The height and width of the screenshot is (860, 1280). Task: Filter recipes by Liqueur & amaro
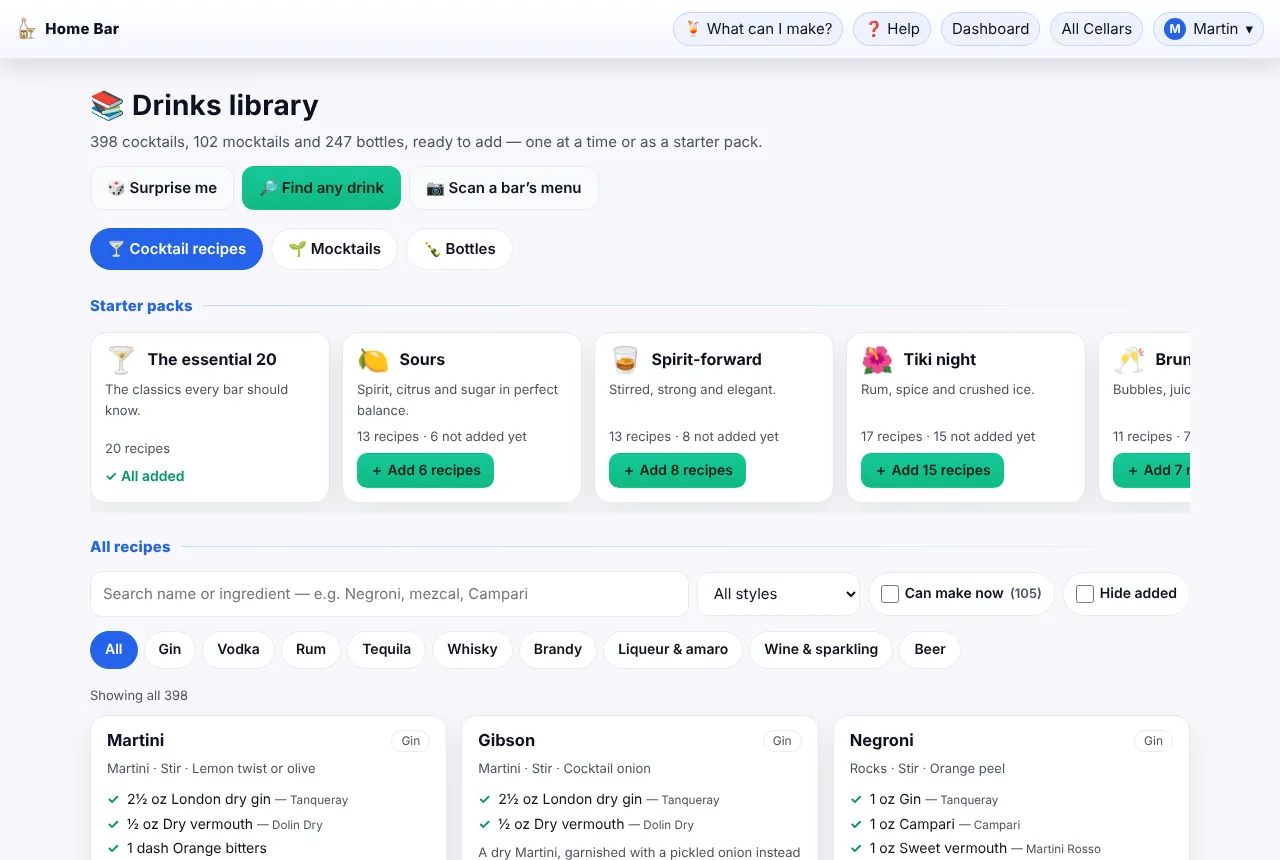pyautogui.click(x=673, y=649)
